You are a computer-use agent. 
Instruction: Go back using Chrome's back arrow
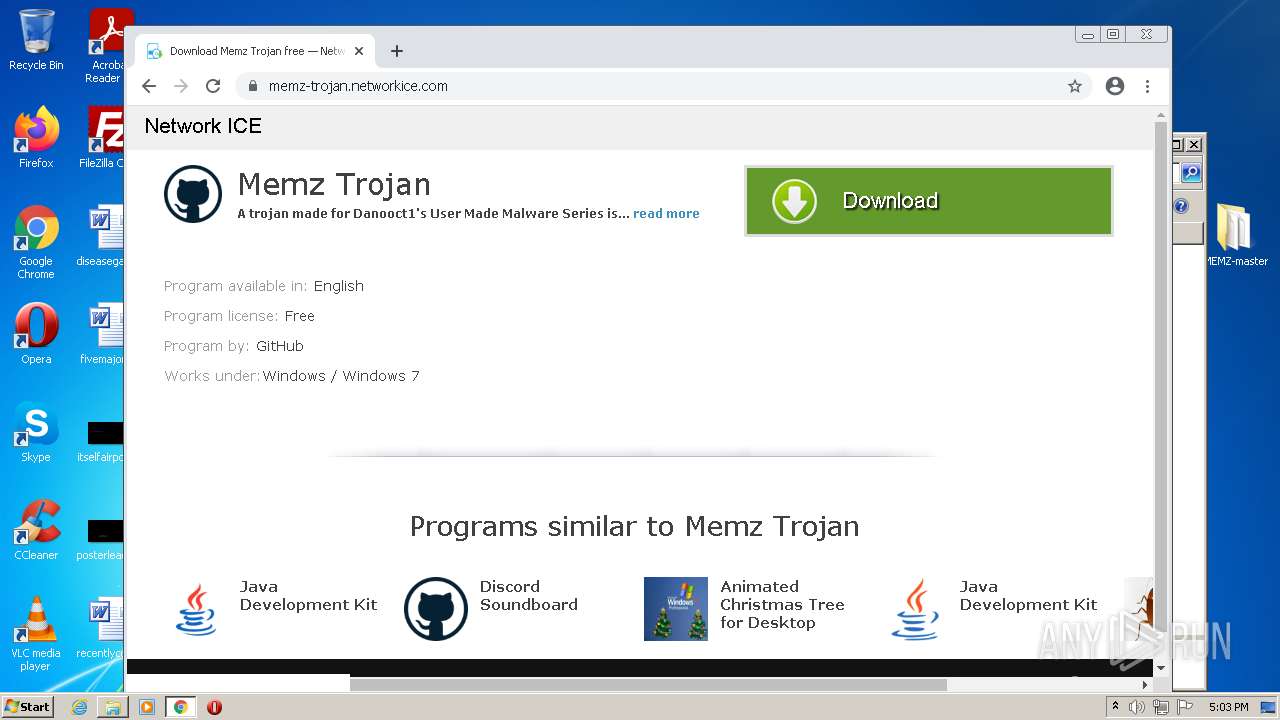click(149, 86)
